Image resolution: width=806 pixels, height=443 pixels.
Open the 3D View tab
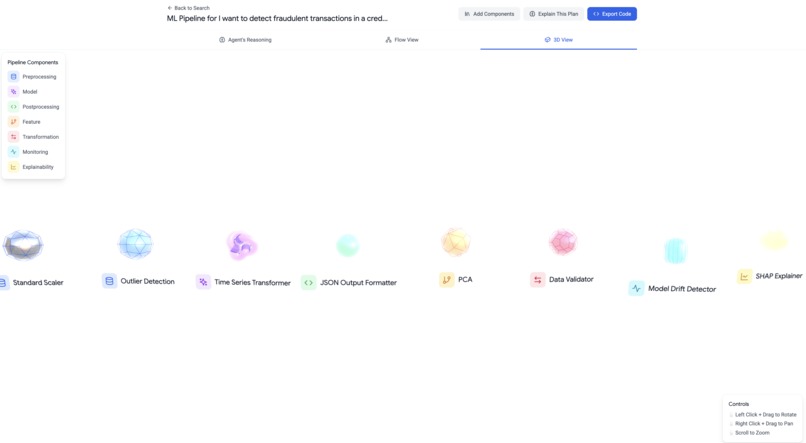(558, 40)
